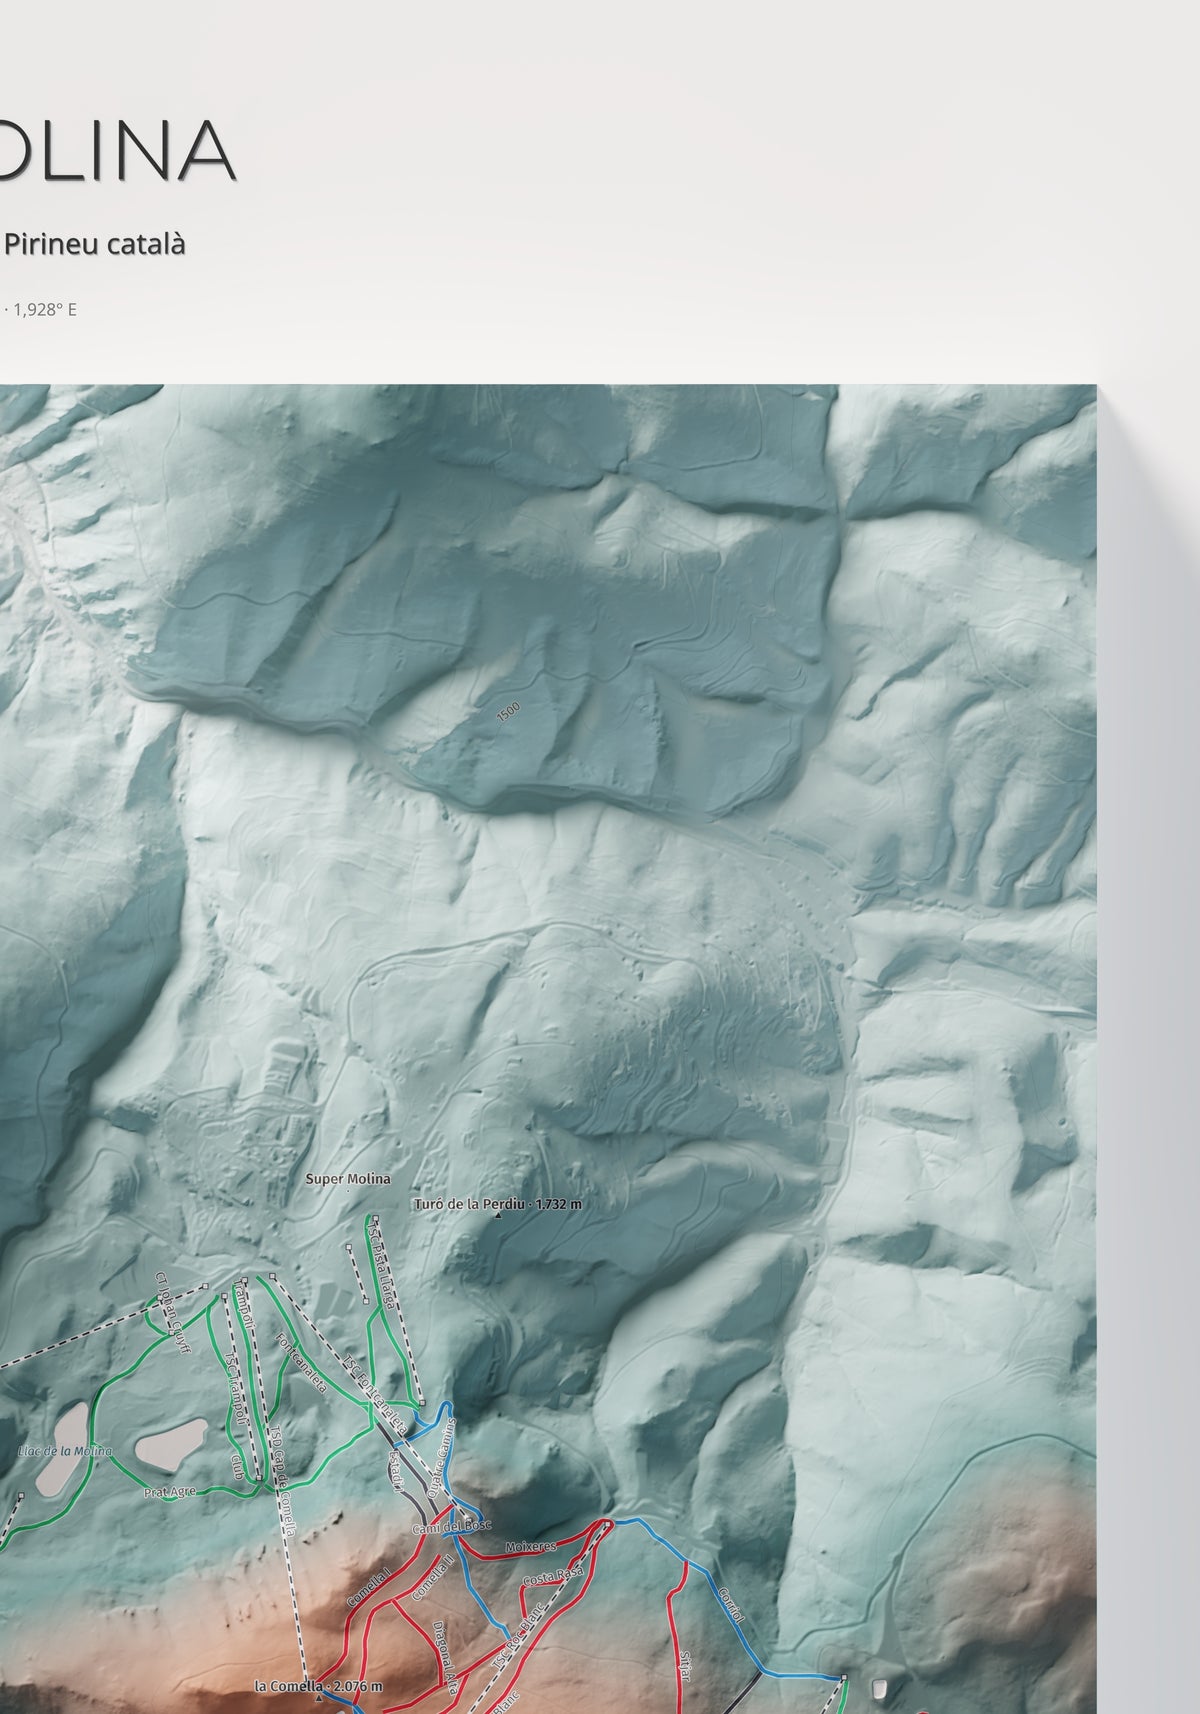Image resolution: width=1200 pixels, height=1714 pixels.
Task: Click the 'TSD Cap de Comella' lift label
Action: point(282,1480)
